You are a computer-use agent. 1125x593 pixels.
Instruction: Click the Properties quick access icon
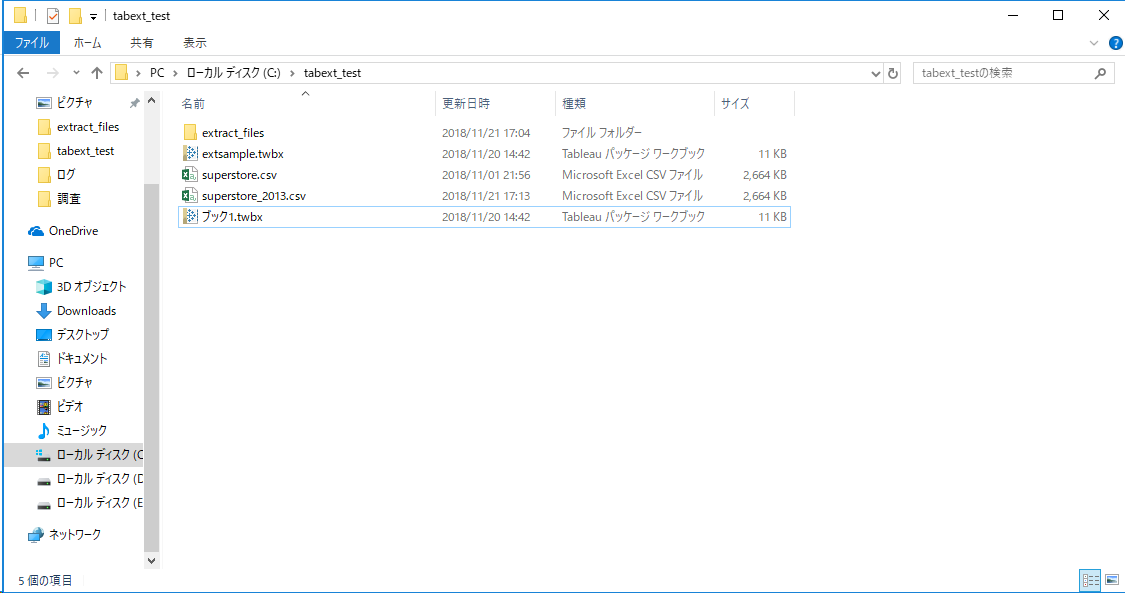point(52,15)
